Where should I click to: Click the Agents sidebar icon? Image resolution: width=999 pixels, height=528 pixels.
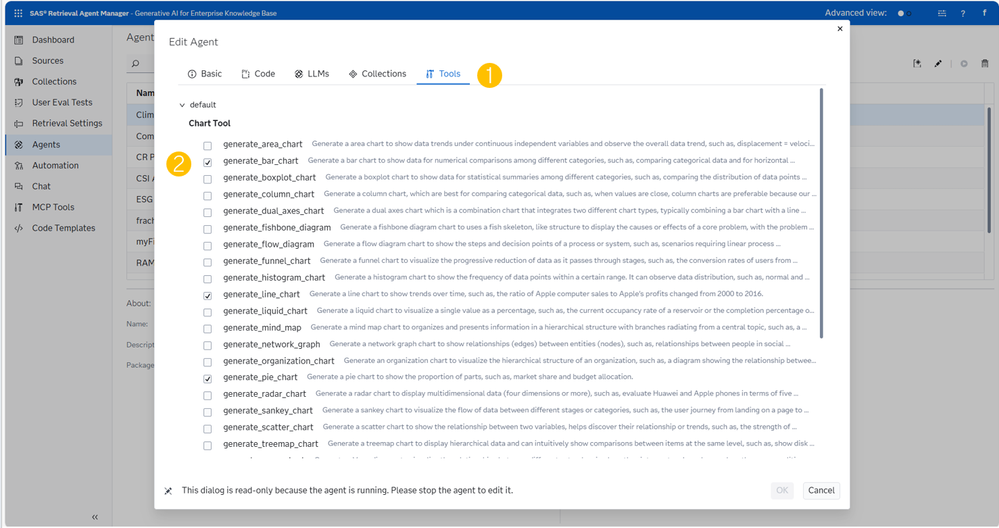pos(18,145)
